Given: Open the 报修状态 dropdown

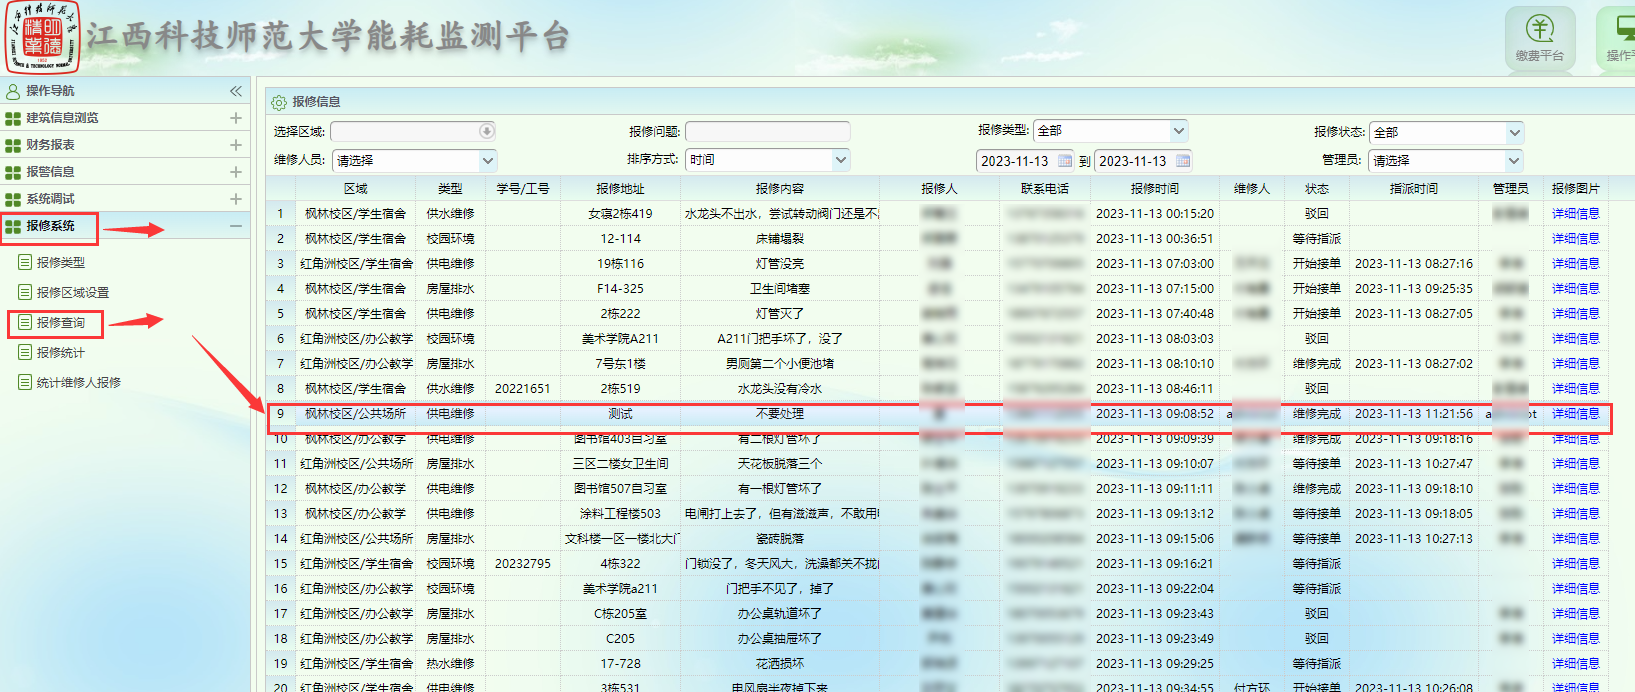Looking at the screenshot, I should click(1514, 132).
